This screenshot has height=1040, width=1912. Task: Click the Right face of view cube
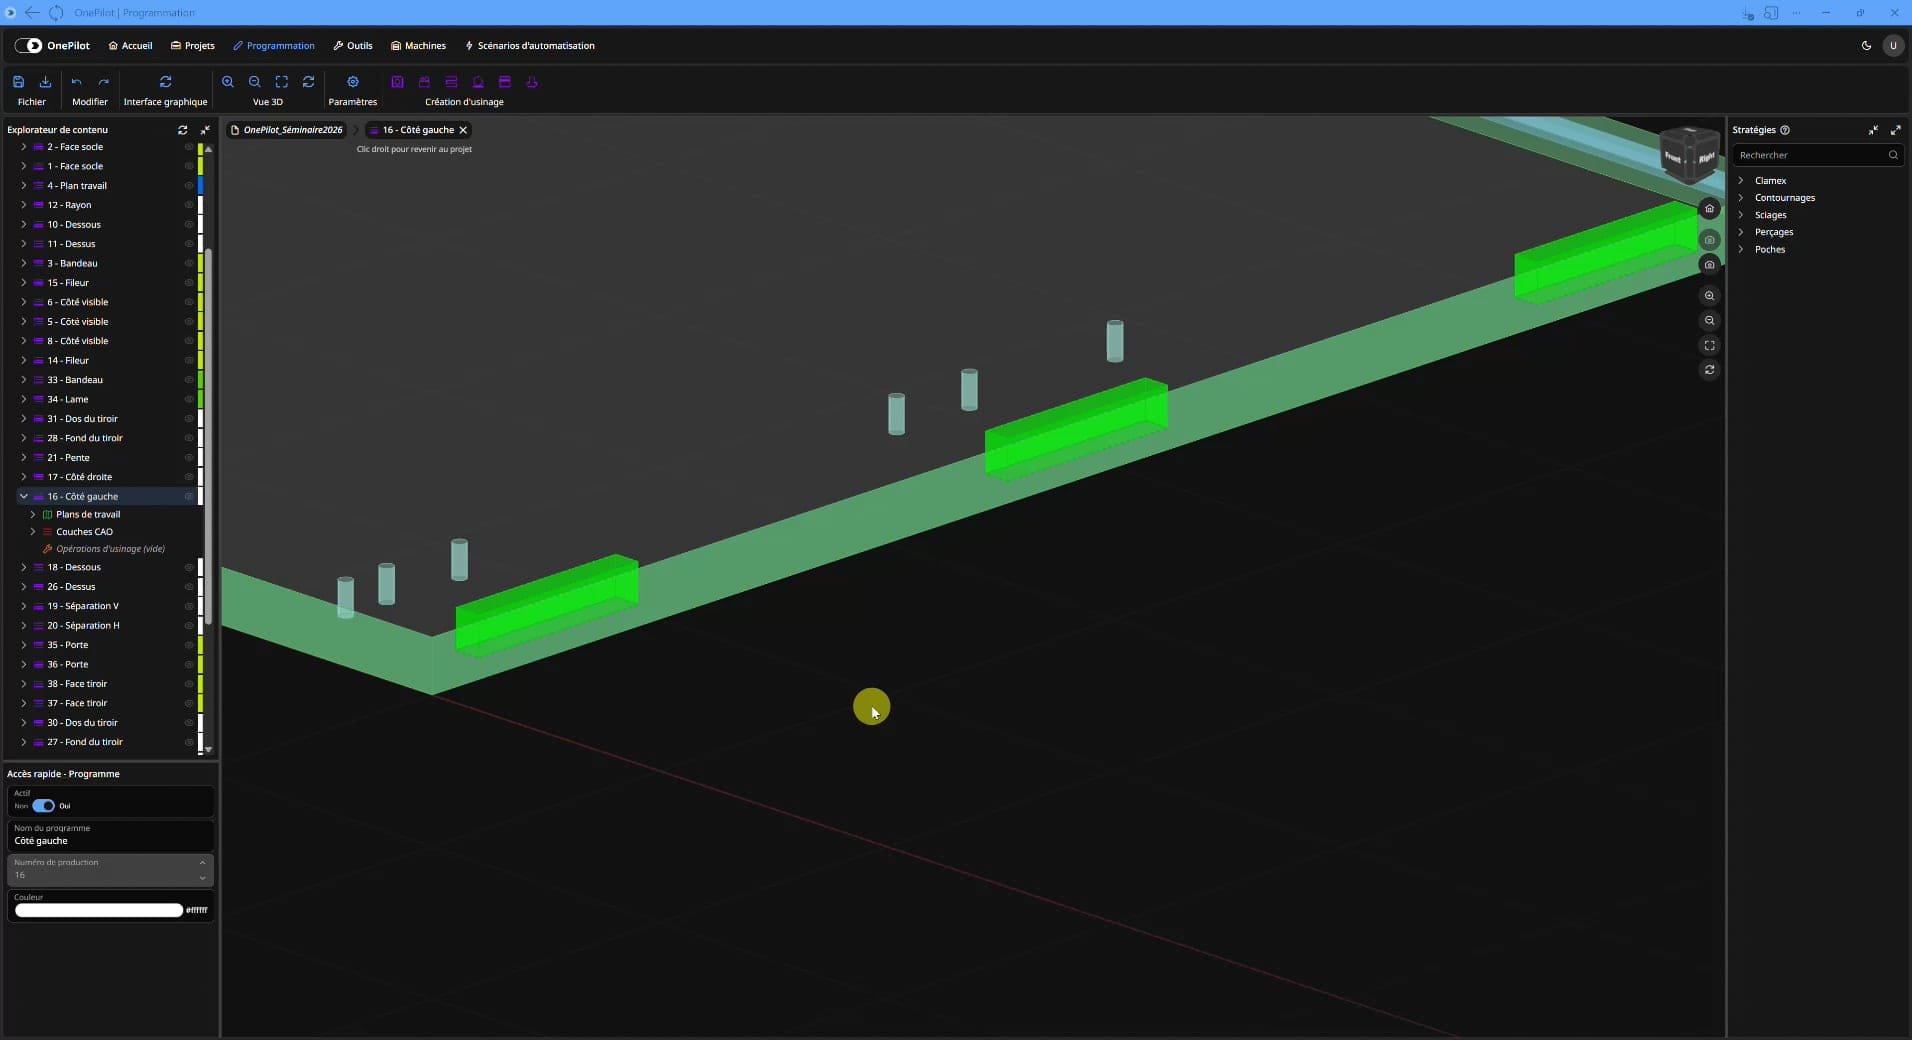[1705, 158]
